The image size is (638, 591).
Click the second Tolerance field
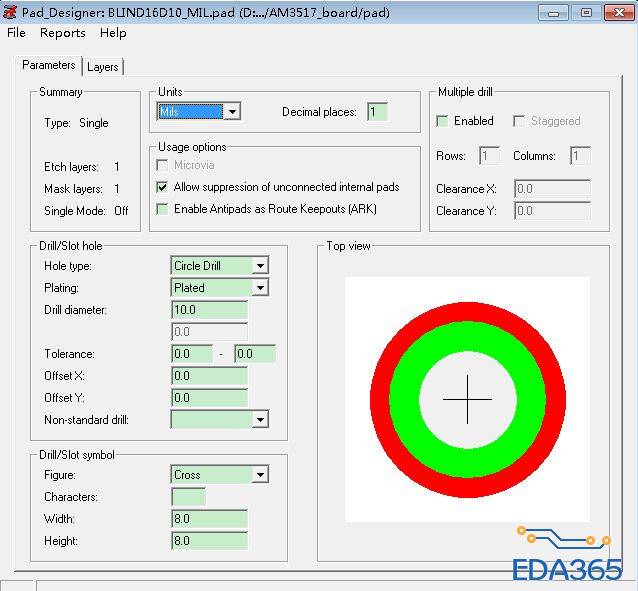point(255,354)
